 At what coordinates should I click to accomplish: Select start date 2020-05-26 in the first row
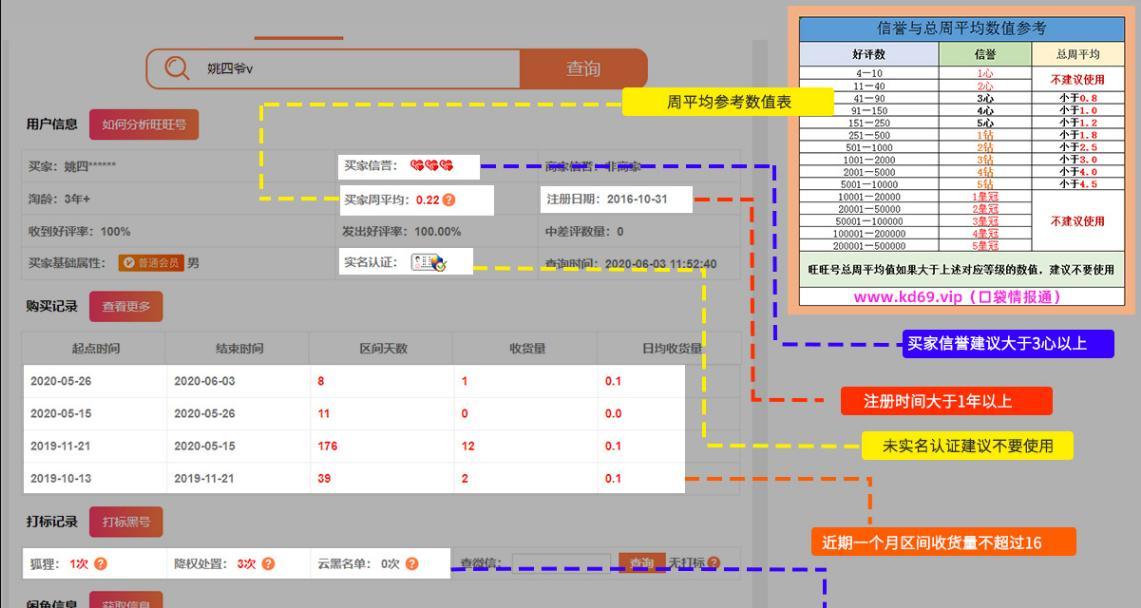tap(61, 381)
